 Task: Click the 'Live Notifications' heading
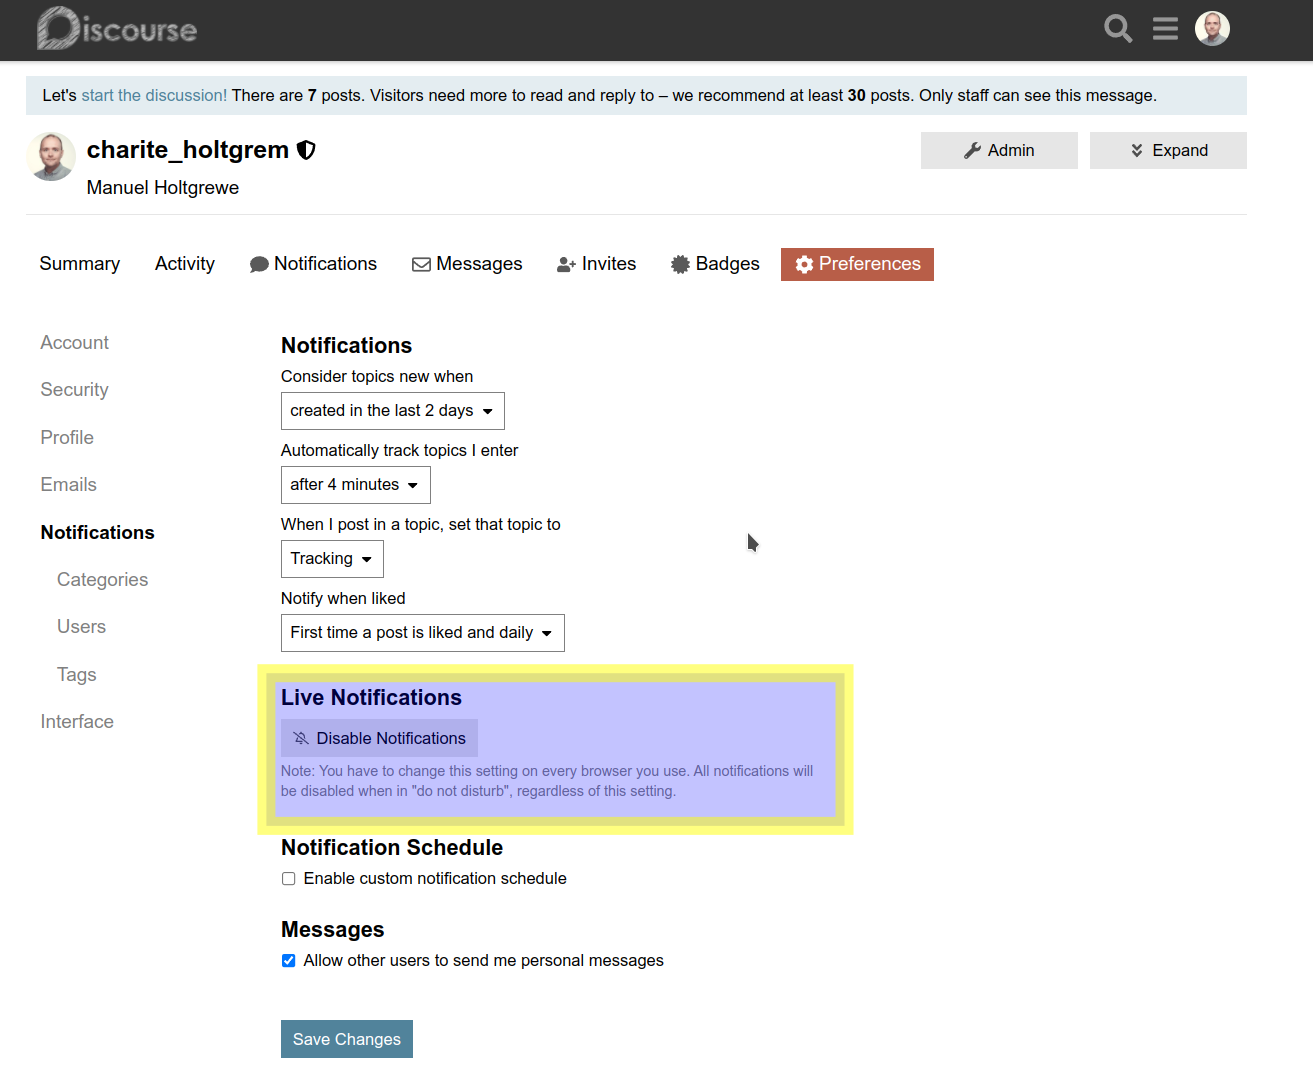click(371, 698)
